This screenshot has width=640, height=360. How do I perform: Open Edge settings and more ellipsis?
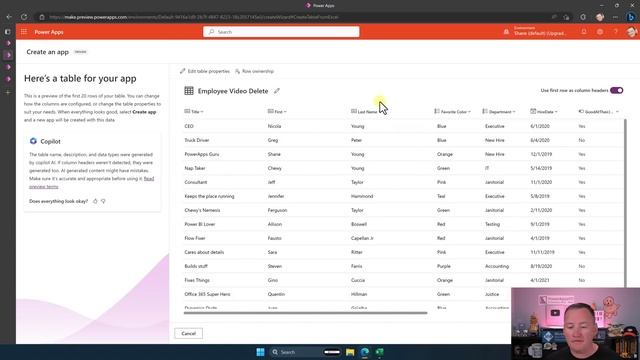[x=615, y=17]
